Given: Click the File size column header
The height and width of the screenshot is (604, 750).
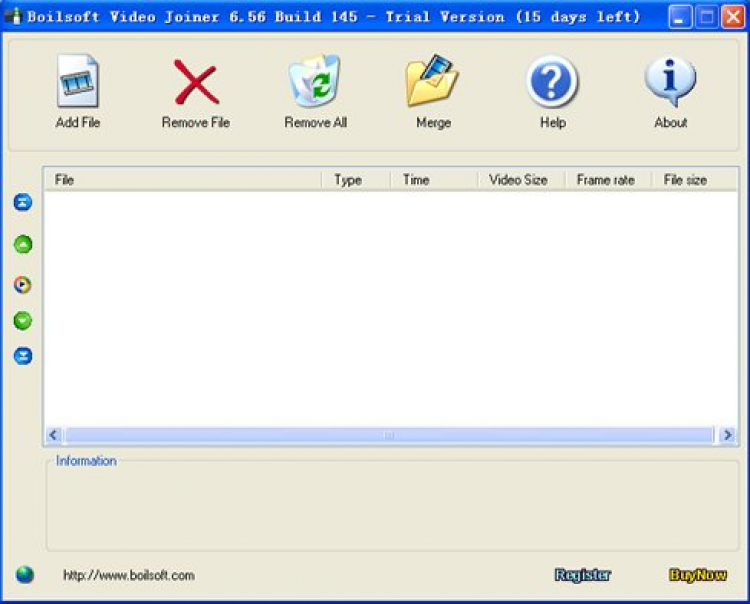Looking at the screenshot, I should point(695,180).
